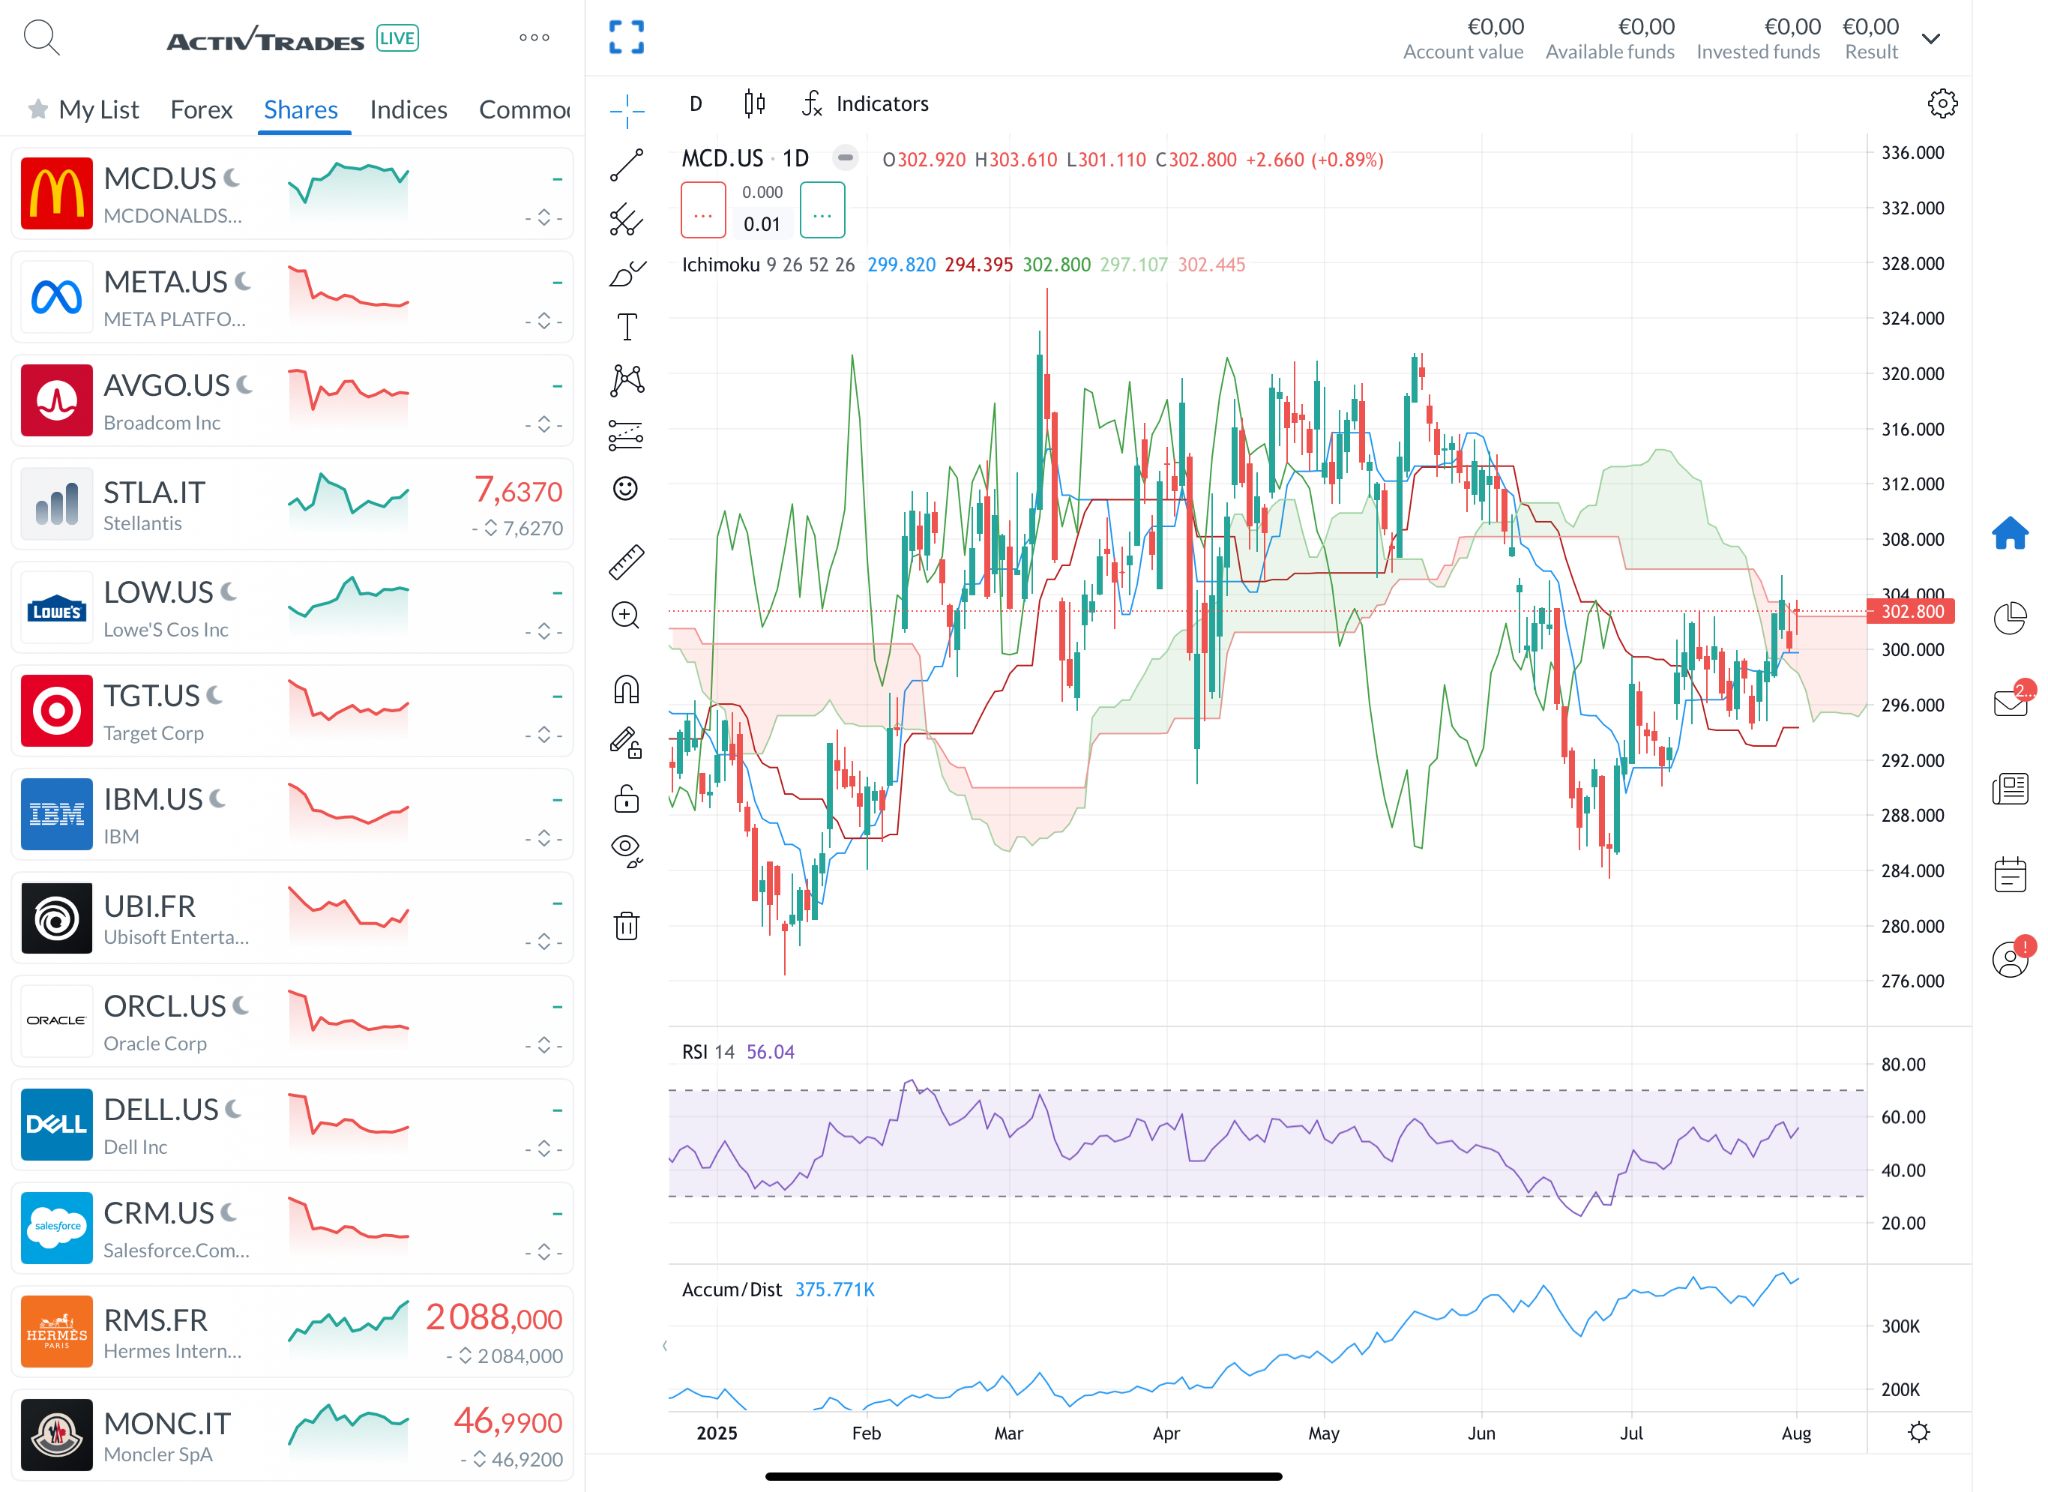
Task: Toggle magnet mode for drawings
Action: pyautogui.click(x=627, y=689)
